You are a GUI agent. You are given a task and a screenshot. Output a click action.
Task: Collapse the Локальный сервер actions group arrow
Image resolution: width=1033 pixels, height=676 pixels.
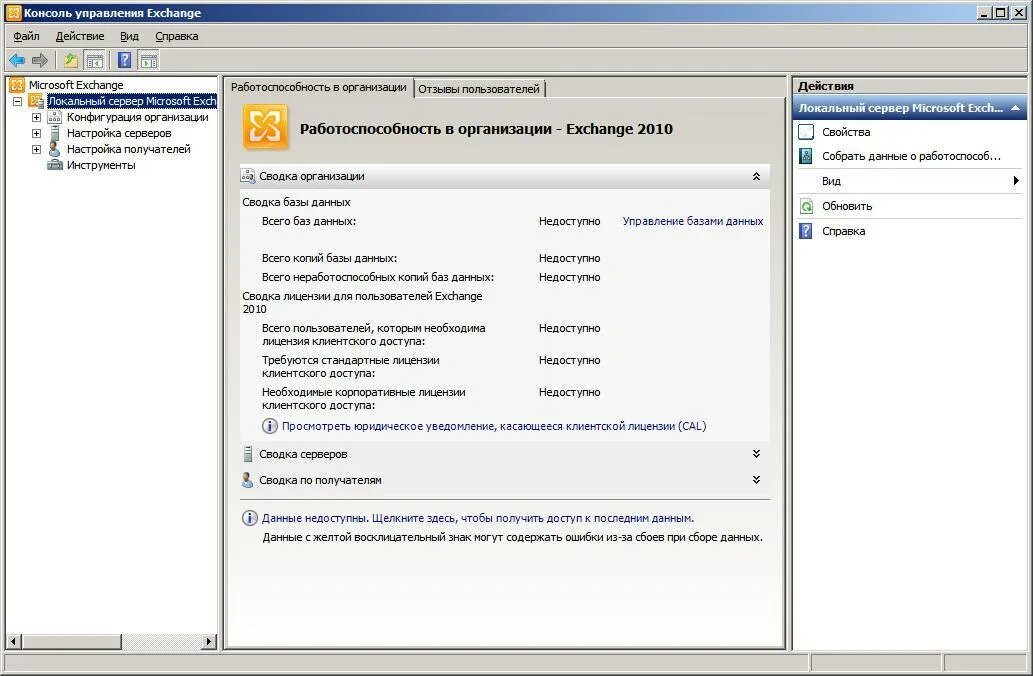(1016, 108)
